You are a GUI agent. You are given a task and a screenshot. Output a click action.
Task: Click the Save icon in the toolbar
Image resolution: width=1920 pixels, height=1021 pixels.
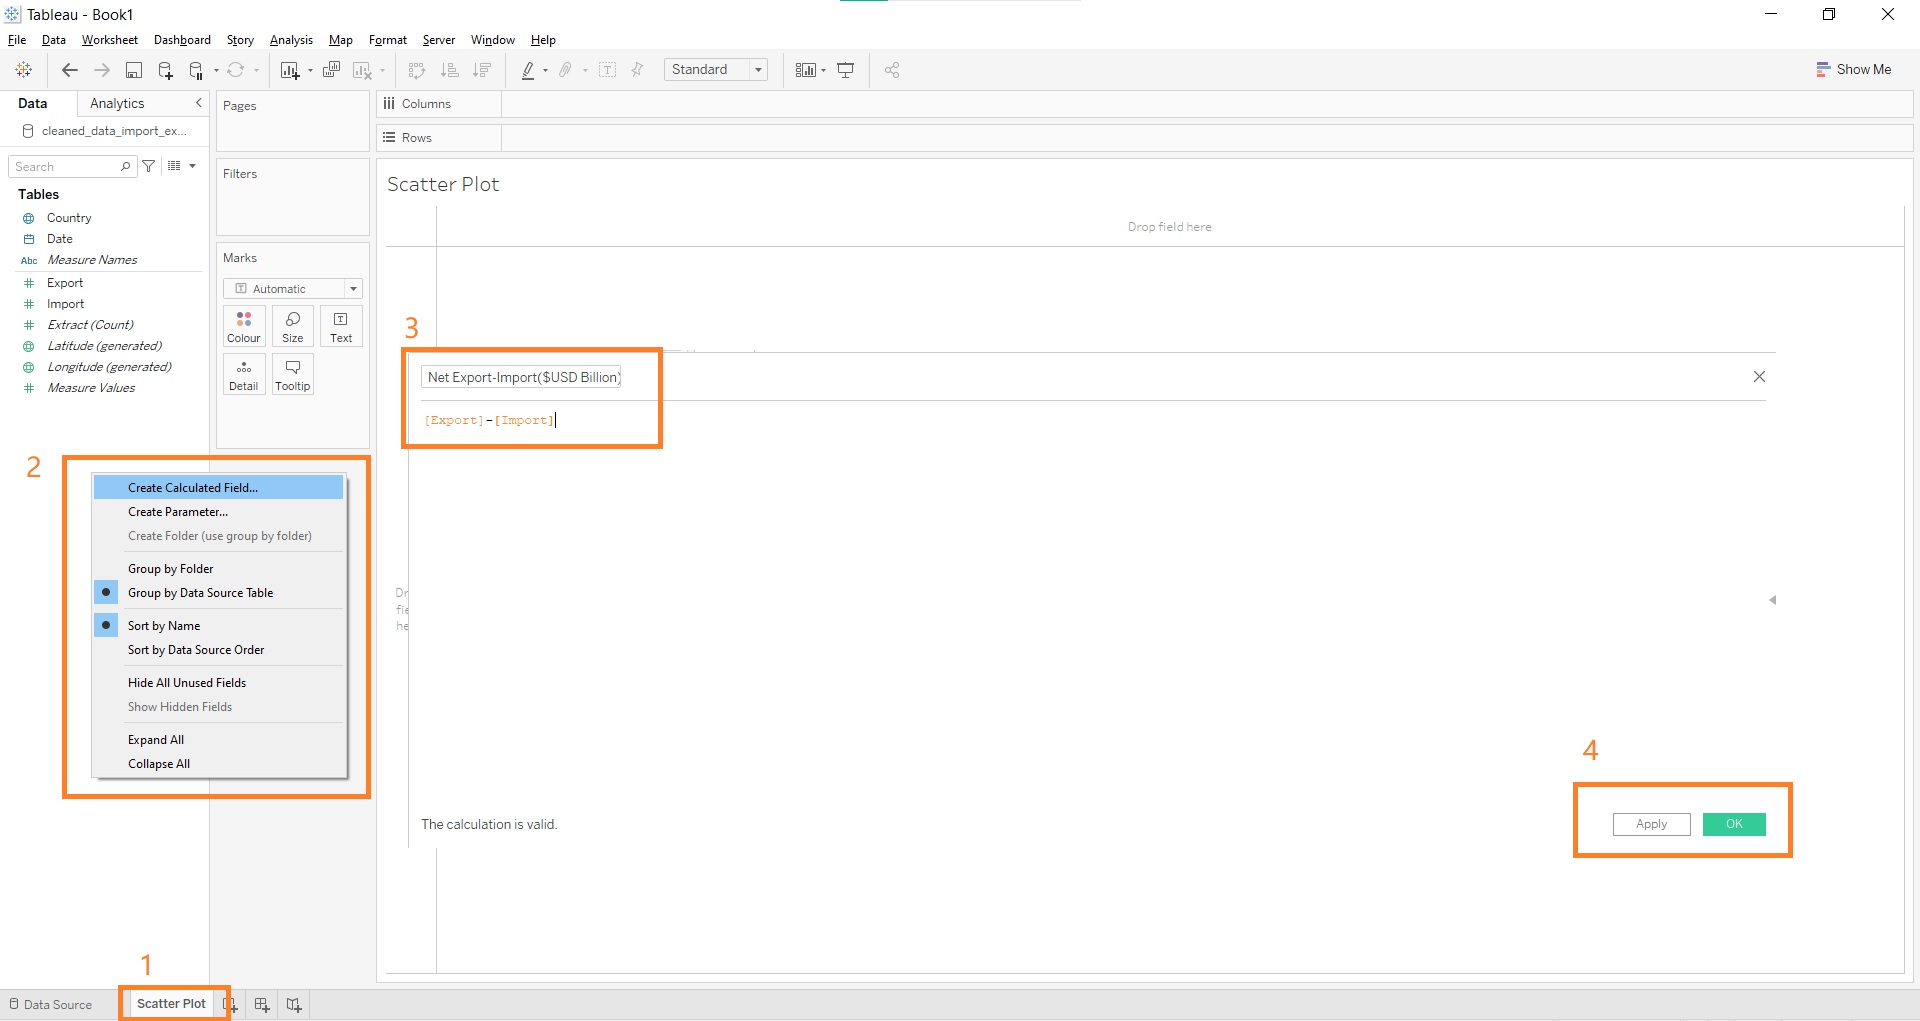pyautogui.click(x=134, y=70)
